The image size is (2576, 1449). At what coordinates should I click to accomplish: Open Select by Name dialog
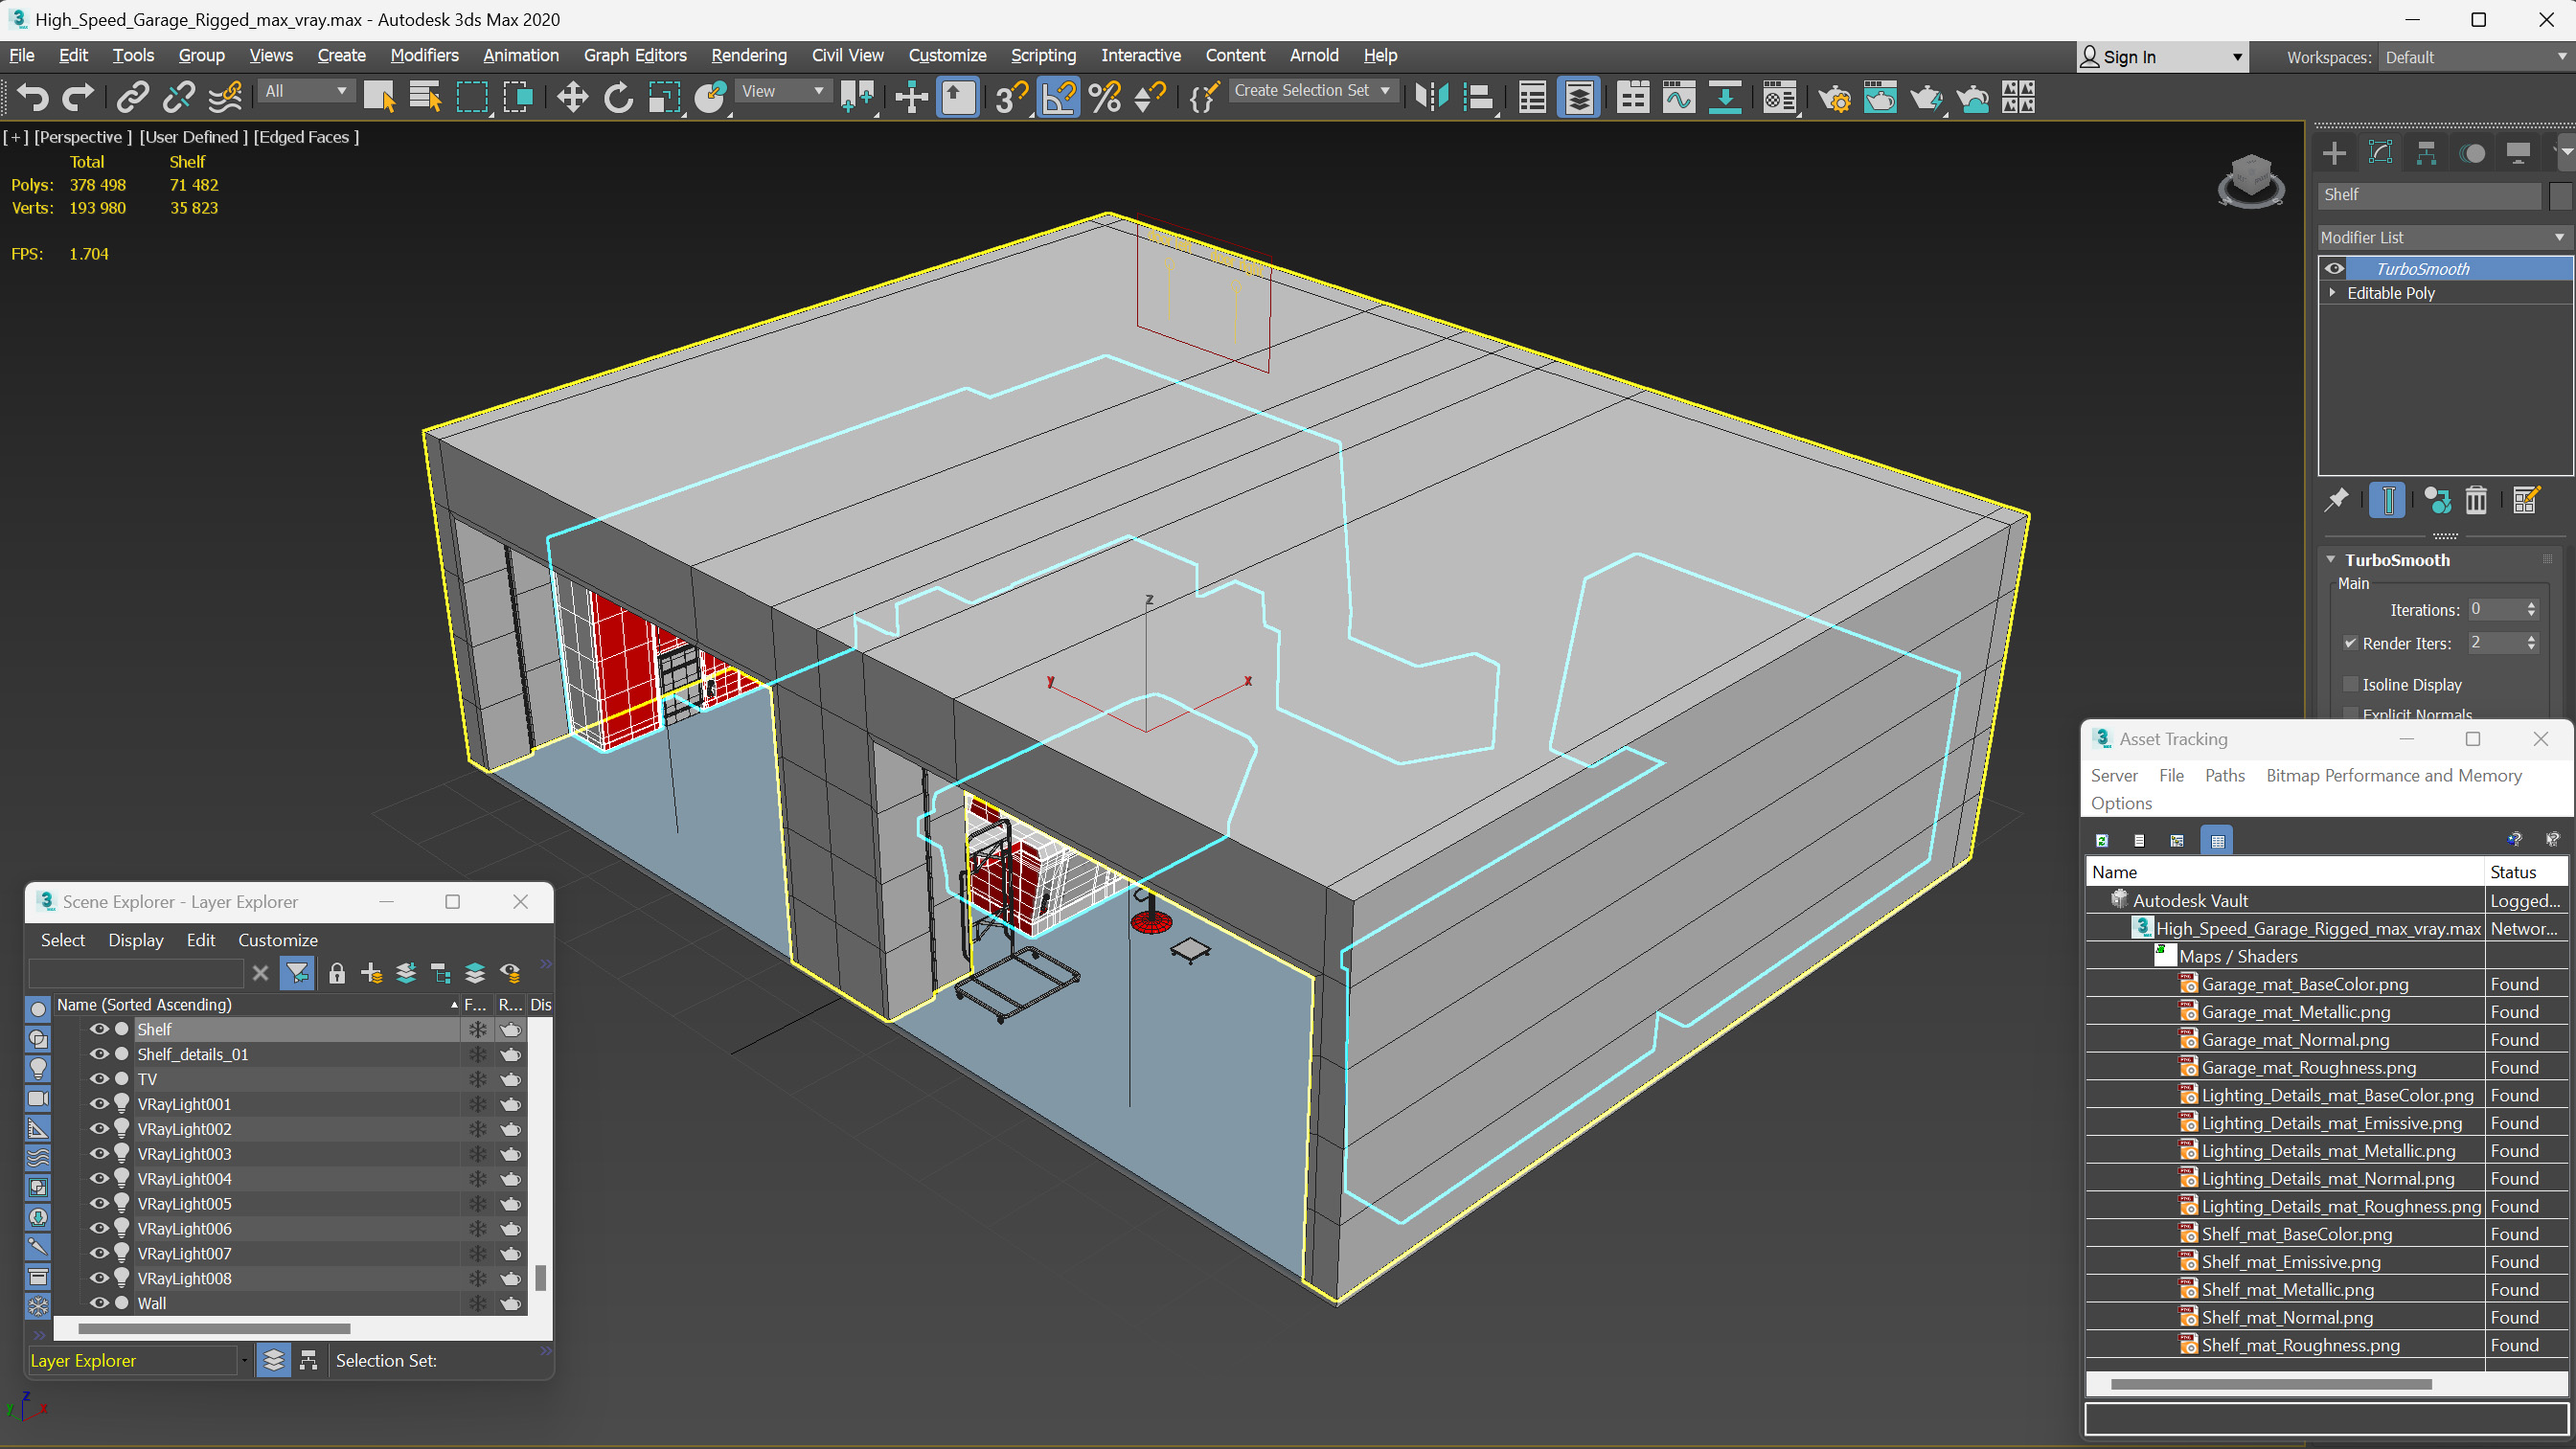coord(425,97)
